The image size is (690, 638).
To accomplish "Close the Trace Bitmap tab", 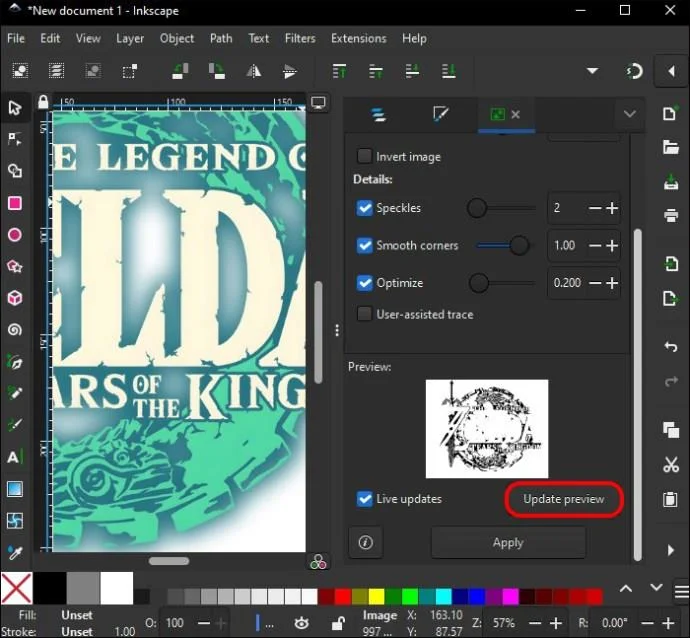I will pos(516,114).
